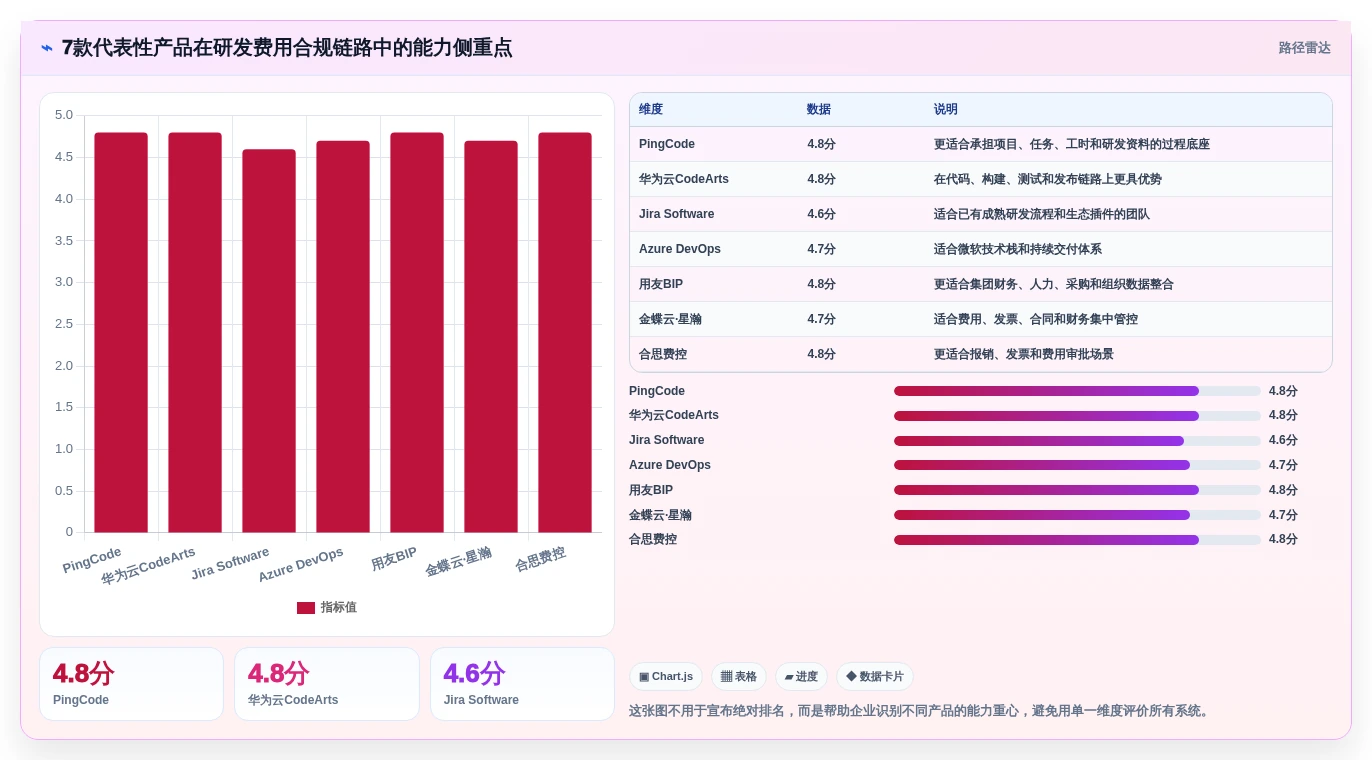Click 4.7分 in Azure DevOps table row
This screenshot has height=760, width=1372.
[x=822, y=249]
